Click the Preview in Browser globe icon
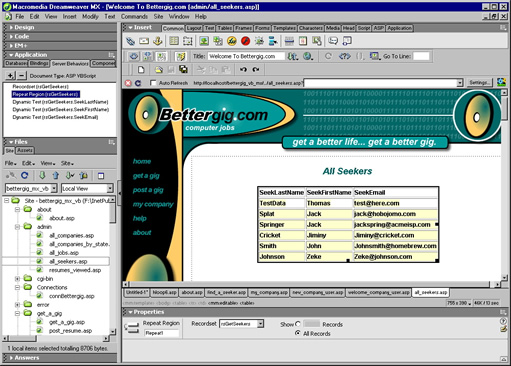Screen dimensions: 511x366 pyautogui.click(x=308, y=56)
